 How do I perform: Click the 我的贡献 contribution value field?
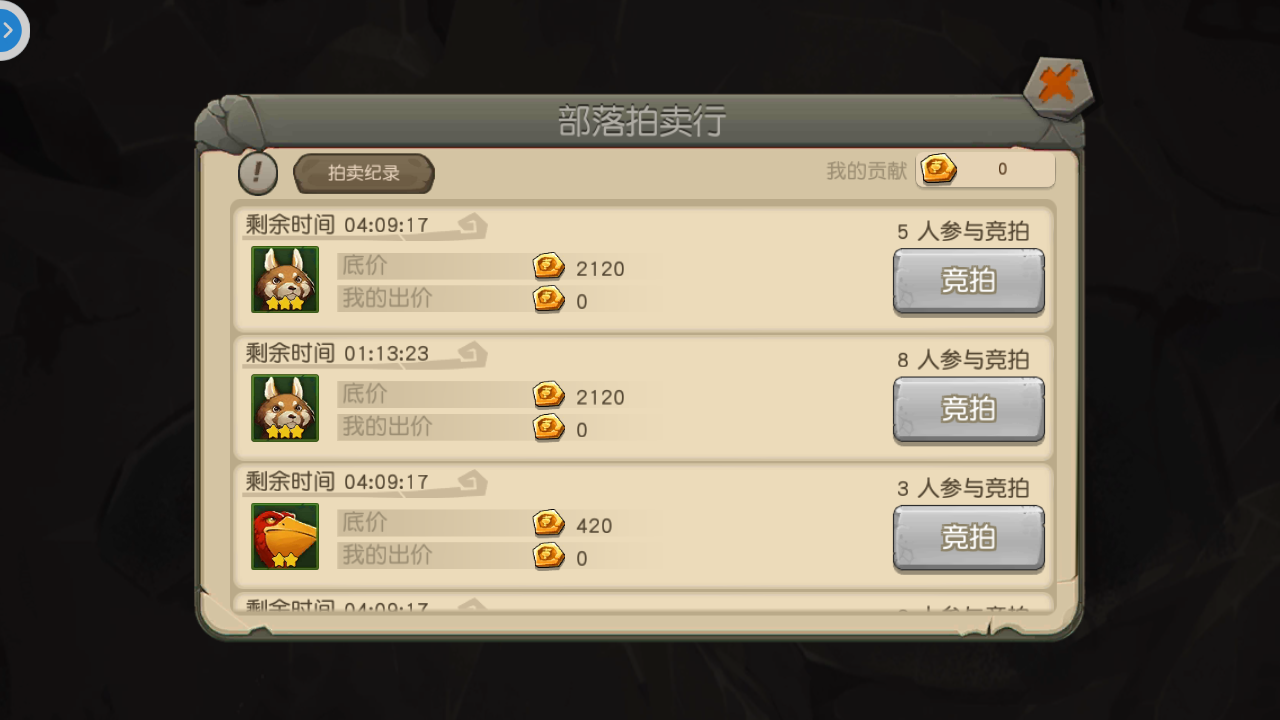coord(986,170)
